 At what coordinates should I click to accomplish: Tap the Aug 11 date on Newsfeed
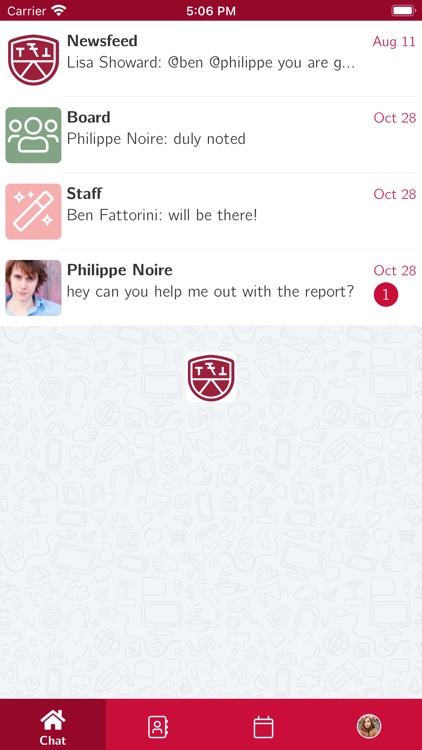click(x=394, y=42)
